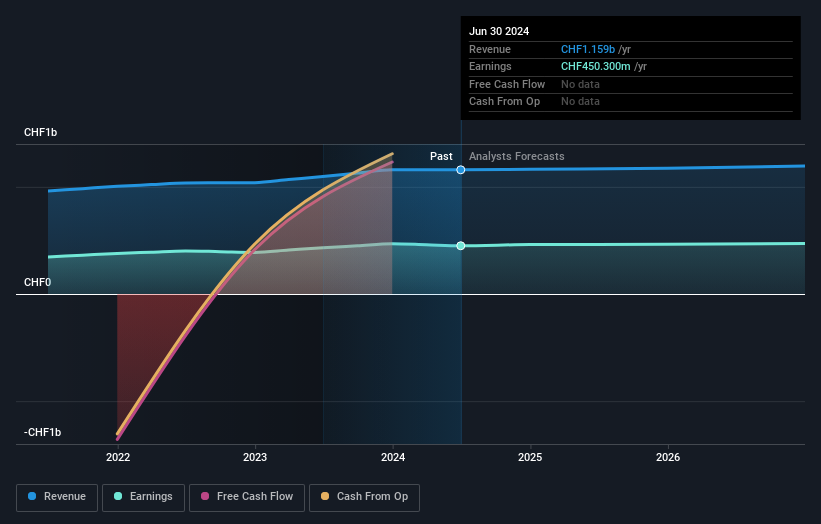
Task: Click the teal Earnings legend dot
Action: [x=118, y=496]
